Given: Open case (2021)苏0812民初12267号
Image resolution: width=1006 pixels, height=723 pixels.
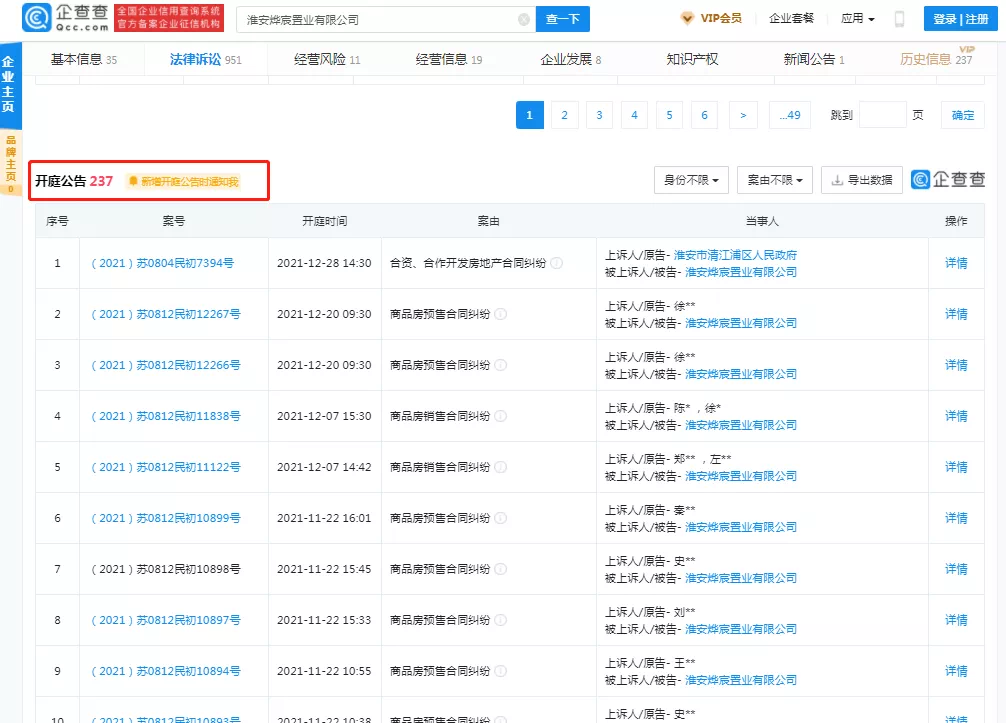Looking at the screenshot, I should (x=166, y=314).
